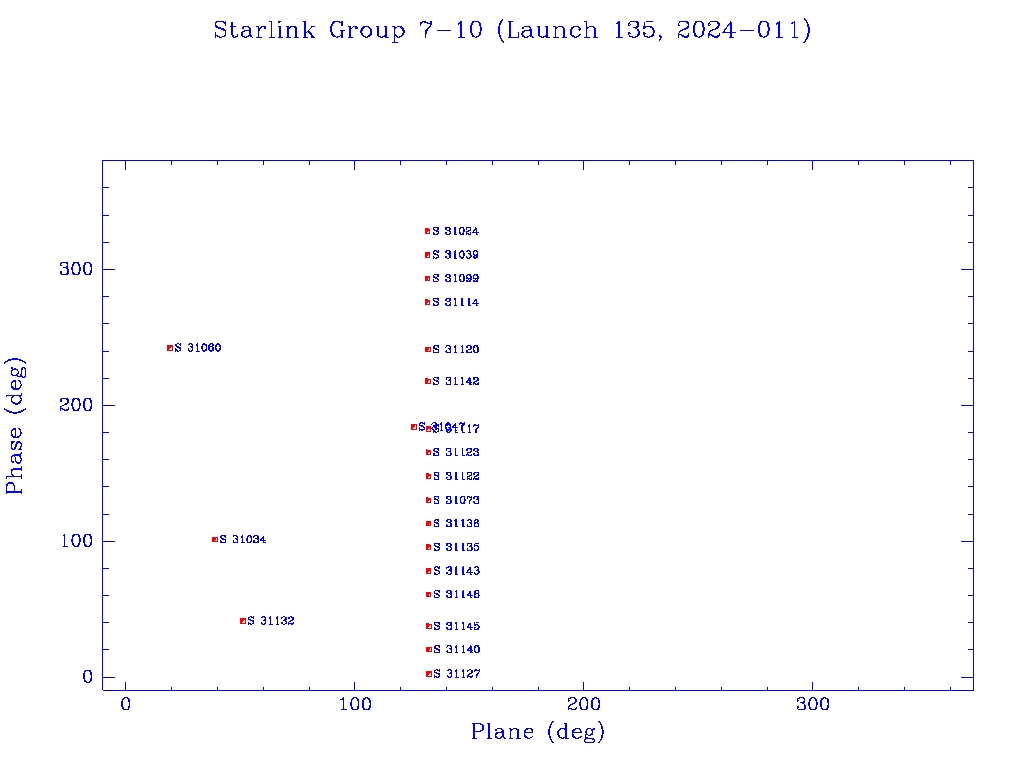Viewport: 1024px width, 768px height.
Task: Select the S 31060 label
Action: coord(198,348)
